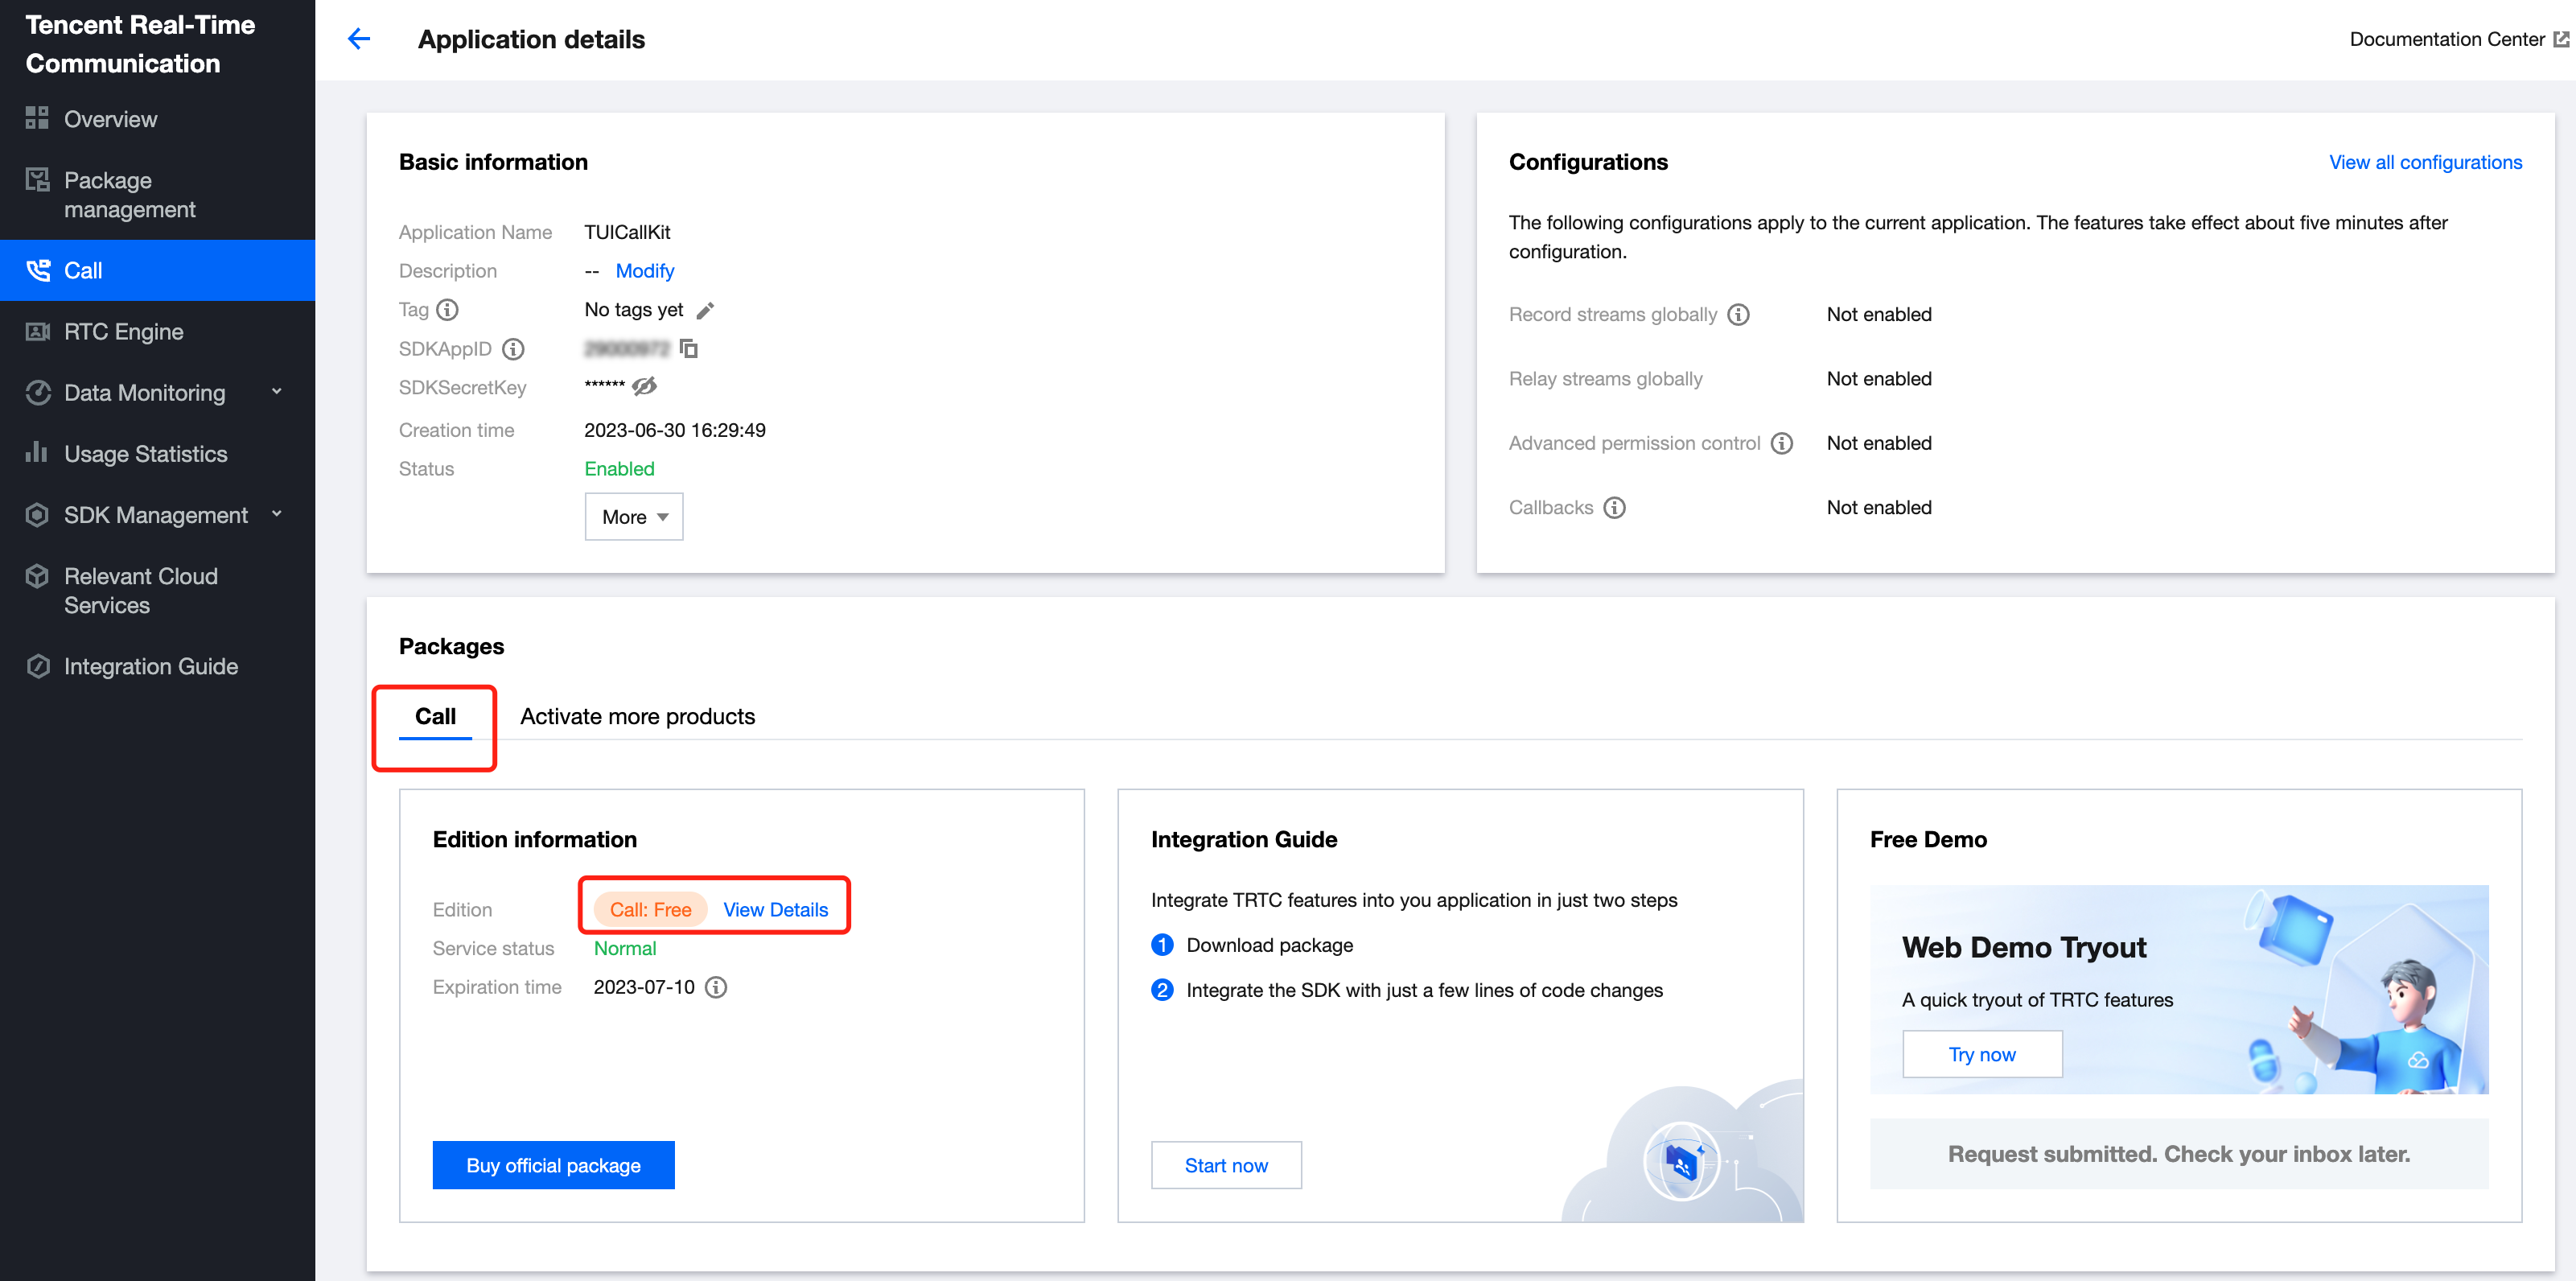Click the Web Demo Tryout banner
Screen dimensions: 2576x1281
[2179, 989]
